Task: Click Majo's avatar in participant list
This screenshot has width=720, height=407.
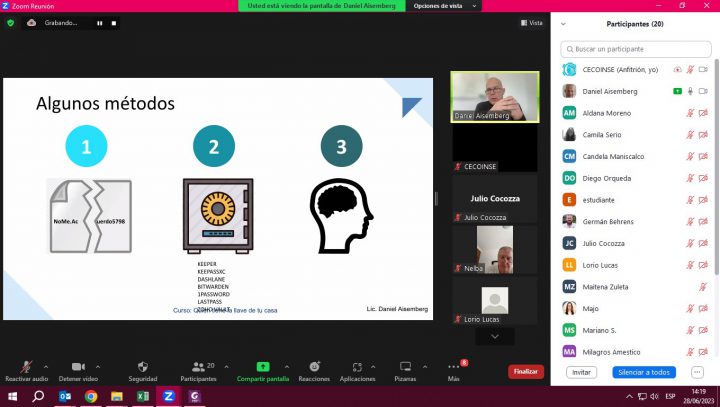Action: click(569, 308)
